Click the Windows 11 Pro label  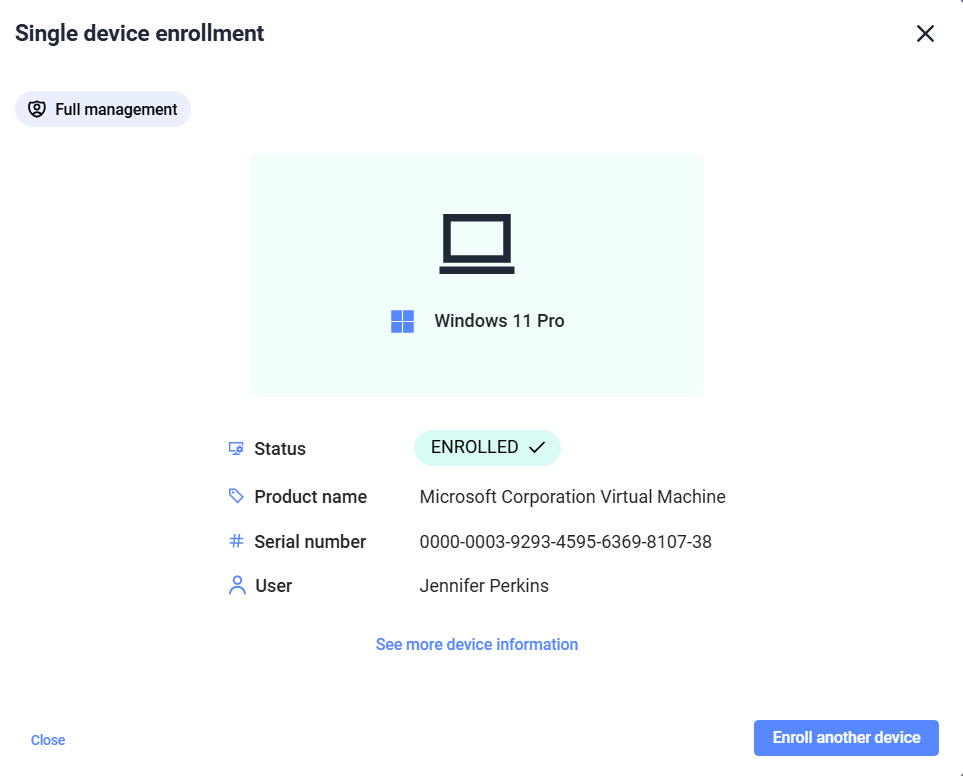pyautogui.click(x=499, y=321)
